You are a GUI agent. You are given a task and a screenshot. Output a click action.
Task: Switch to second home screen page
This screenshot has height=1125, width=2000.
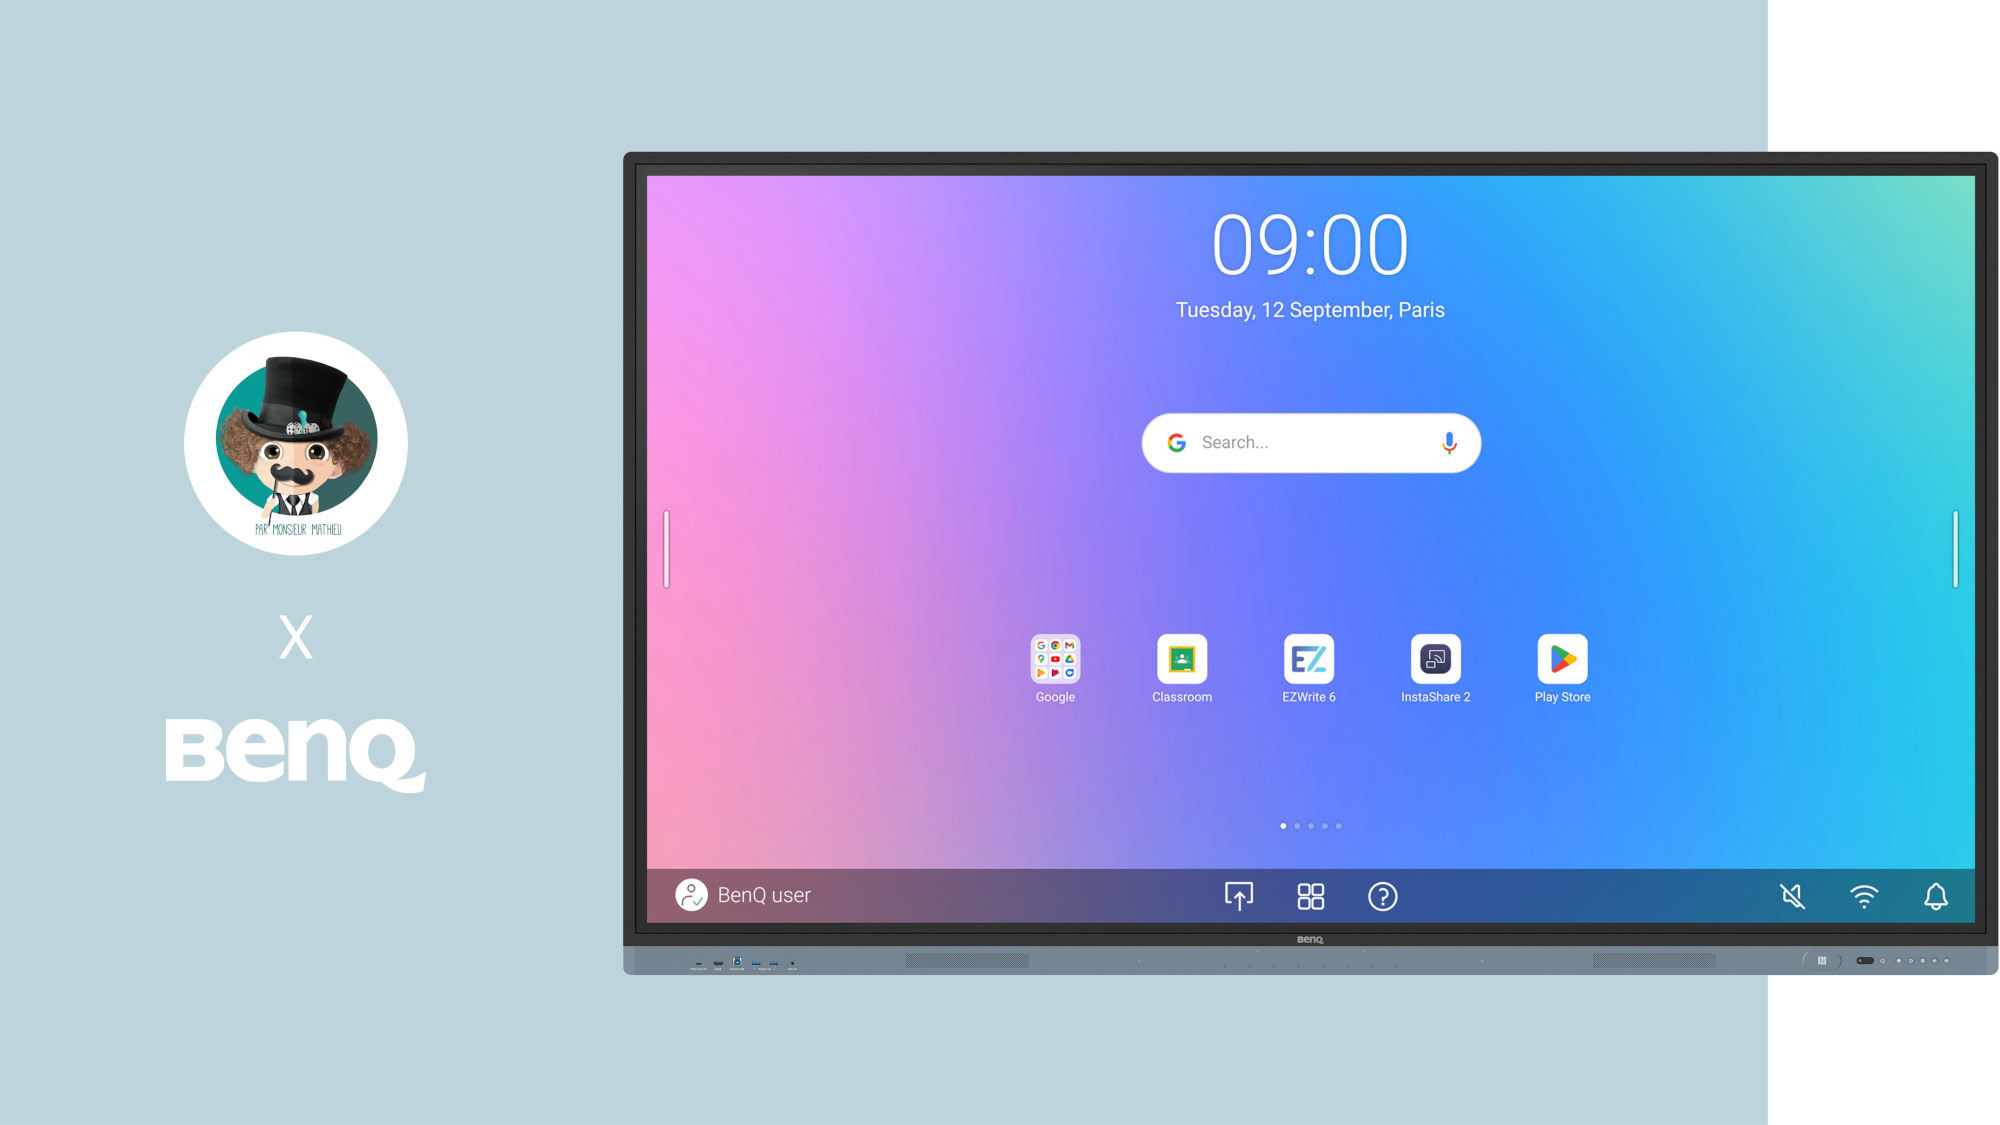coord(1297,824)
